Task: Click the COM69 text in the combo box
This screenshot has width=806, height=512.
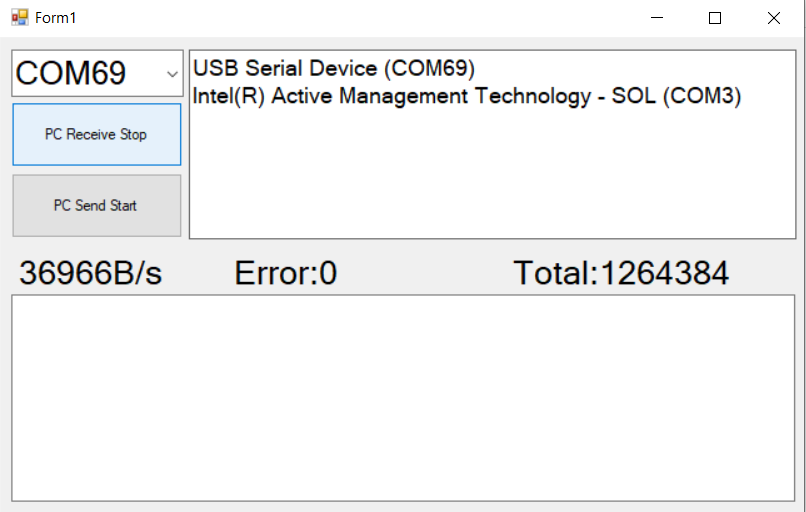Action: pyautogui.click(x=70, y=73)
